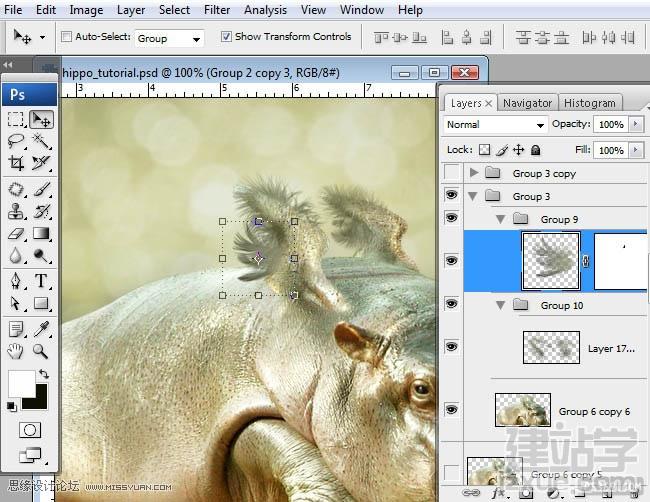Select the Rectangle shape tool

coord(41,303)
